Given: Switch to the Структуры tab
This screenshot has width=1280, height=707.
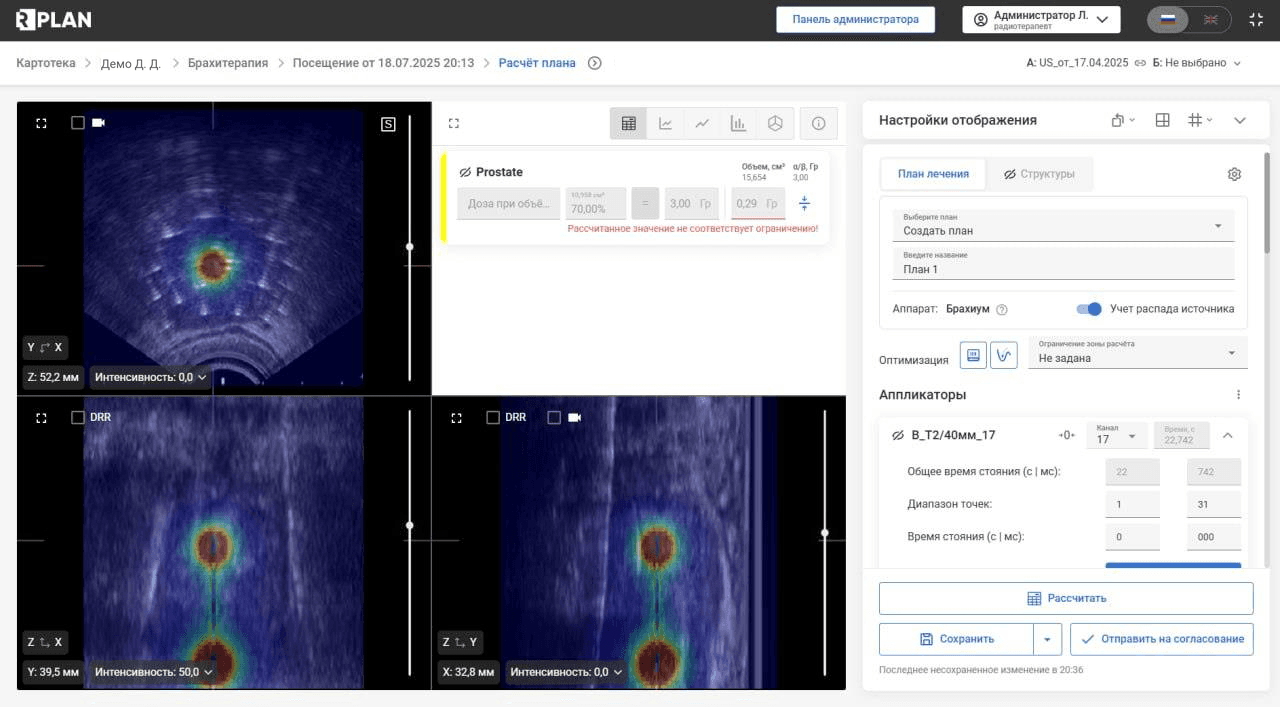Looking at the screenshot, I should [1039, 174].
